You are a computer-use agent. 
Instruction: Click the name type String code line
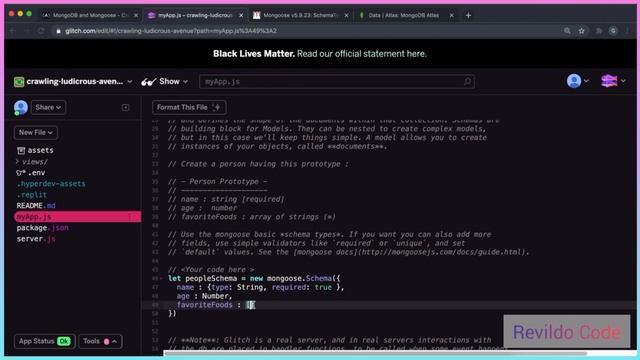(260, 287)
